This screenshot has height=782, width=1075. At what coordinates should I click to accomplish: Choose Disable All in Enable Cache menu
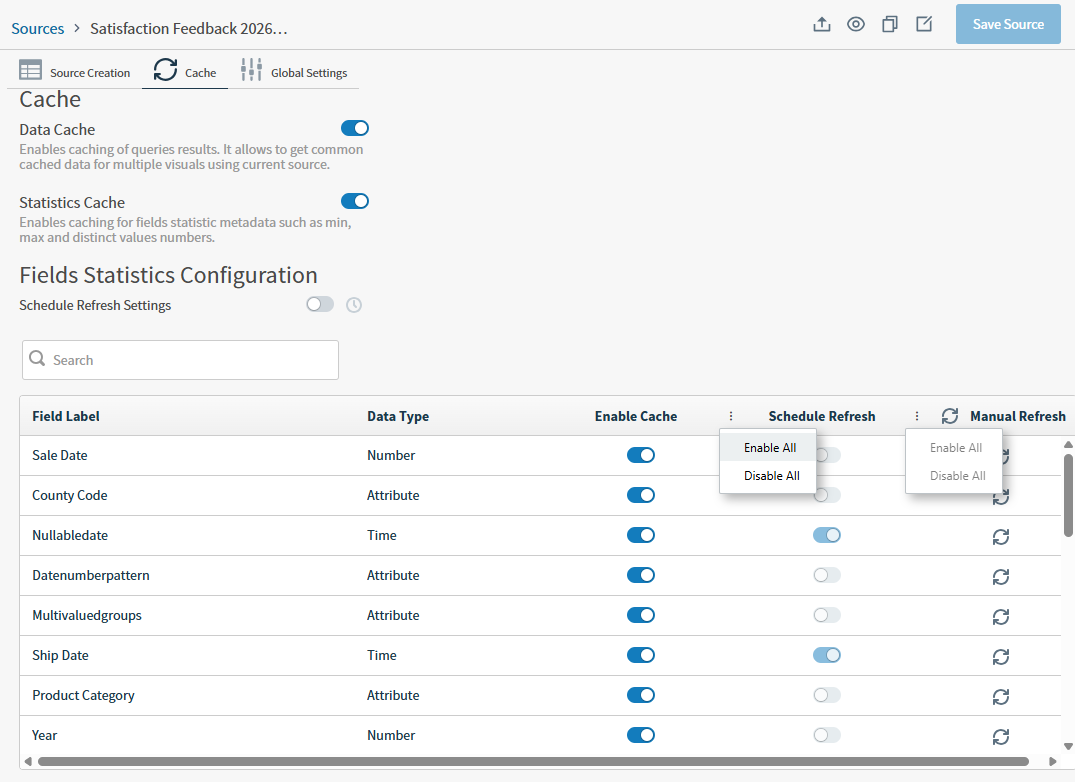tap(769, 476)
